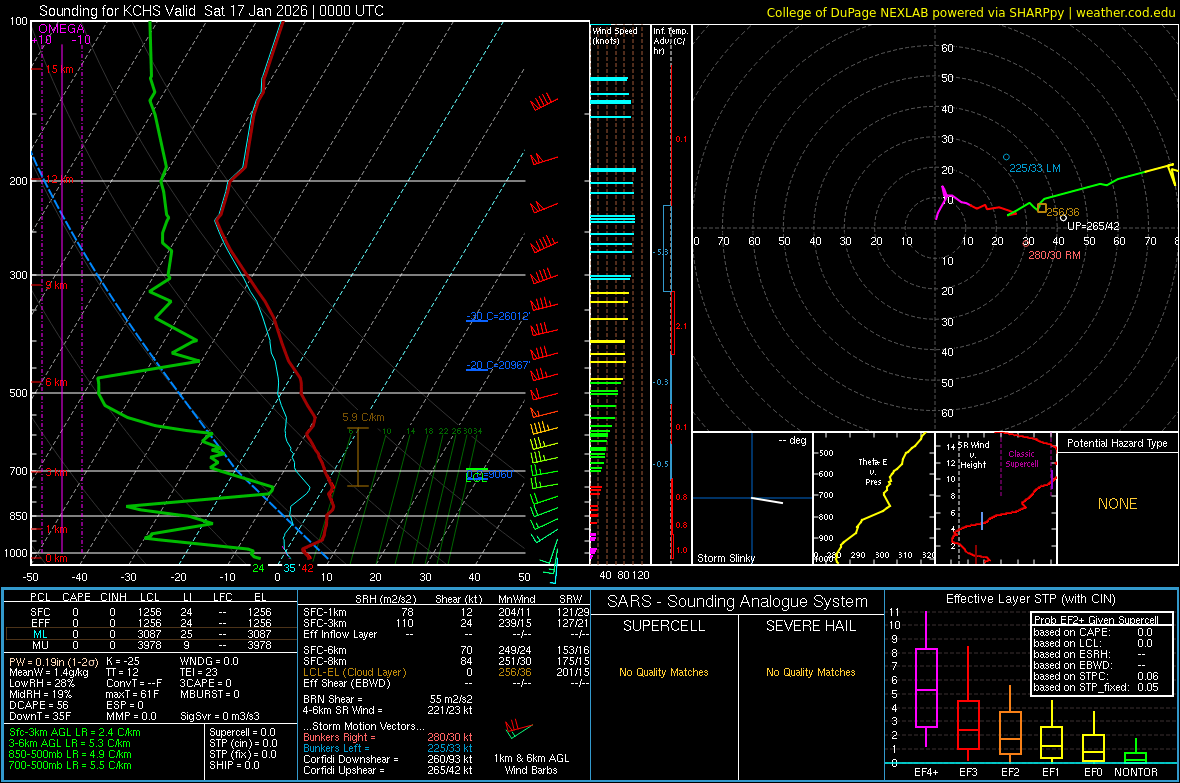This screenshot has width=1180, height=783.
Task: Select the 'UP=265/42' hodograph label
Action: point(1093,226)
